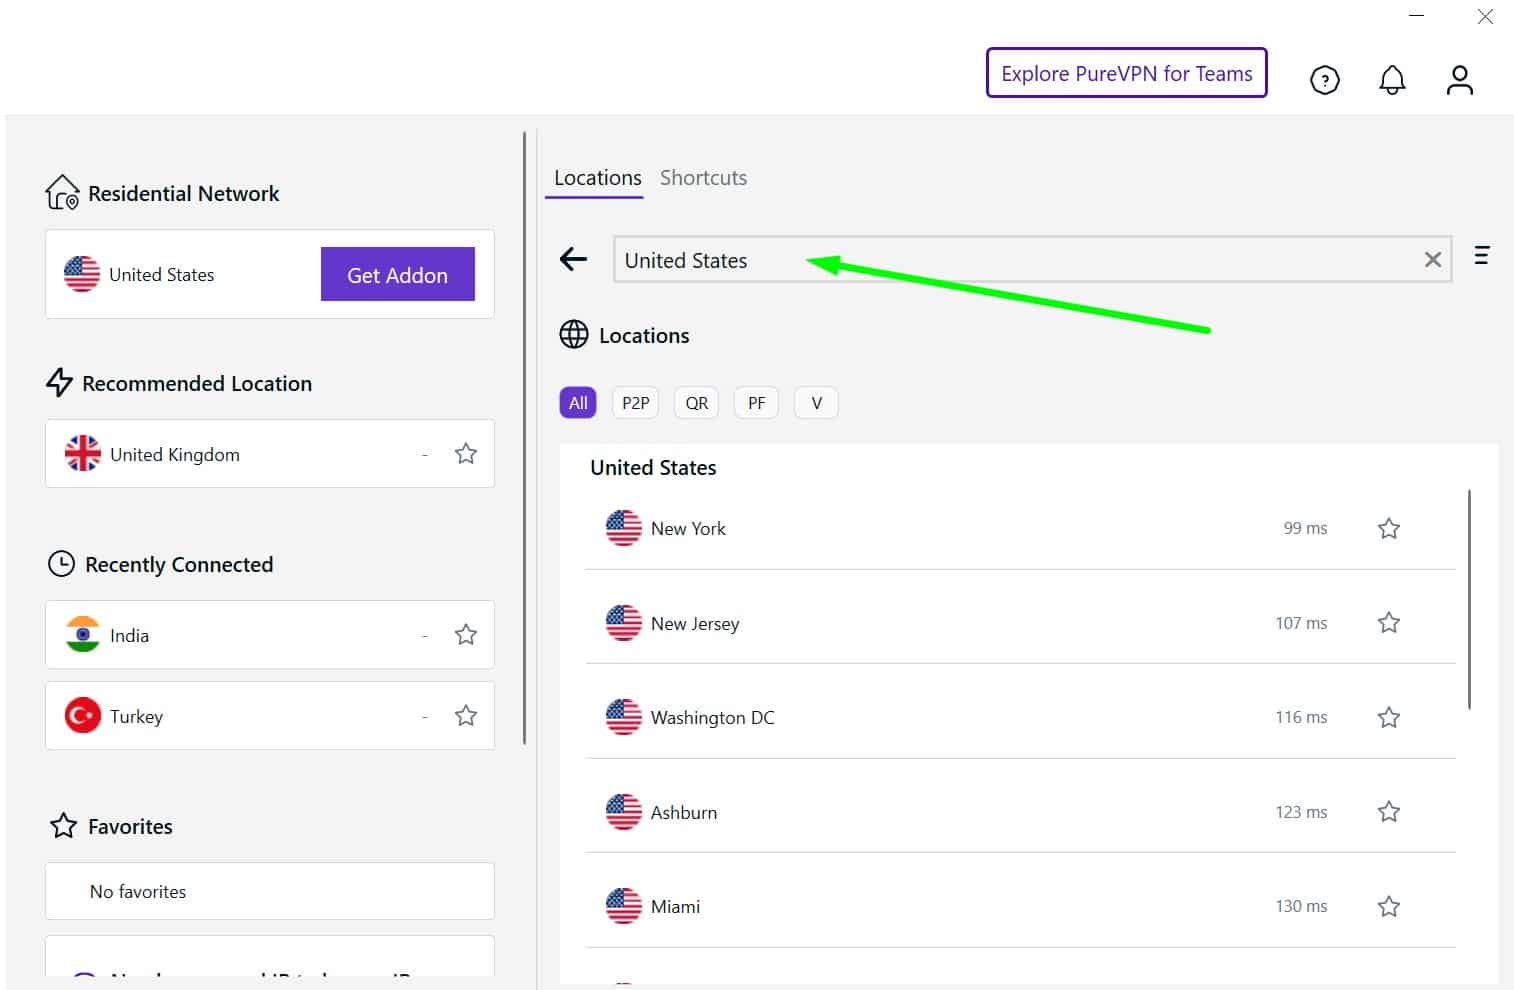Screen dimensions: 1514x990
Task: Connect to the Miami server
Action: [x=1020, y=906]
